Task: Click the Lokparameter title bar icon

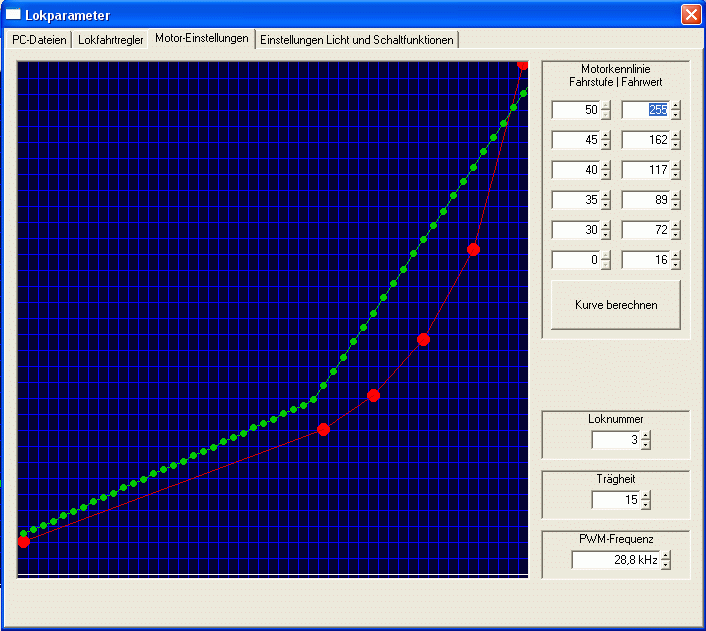Action: coord(14,15)
